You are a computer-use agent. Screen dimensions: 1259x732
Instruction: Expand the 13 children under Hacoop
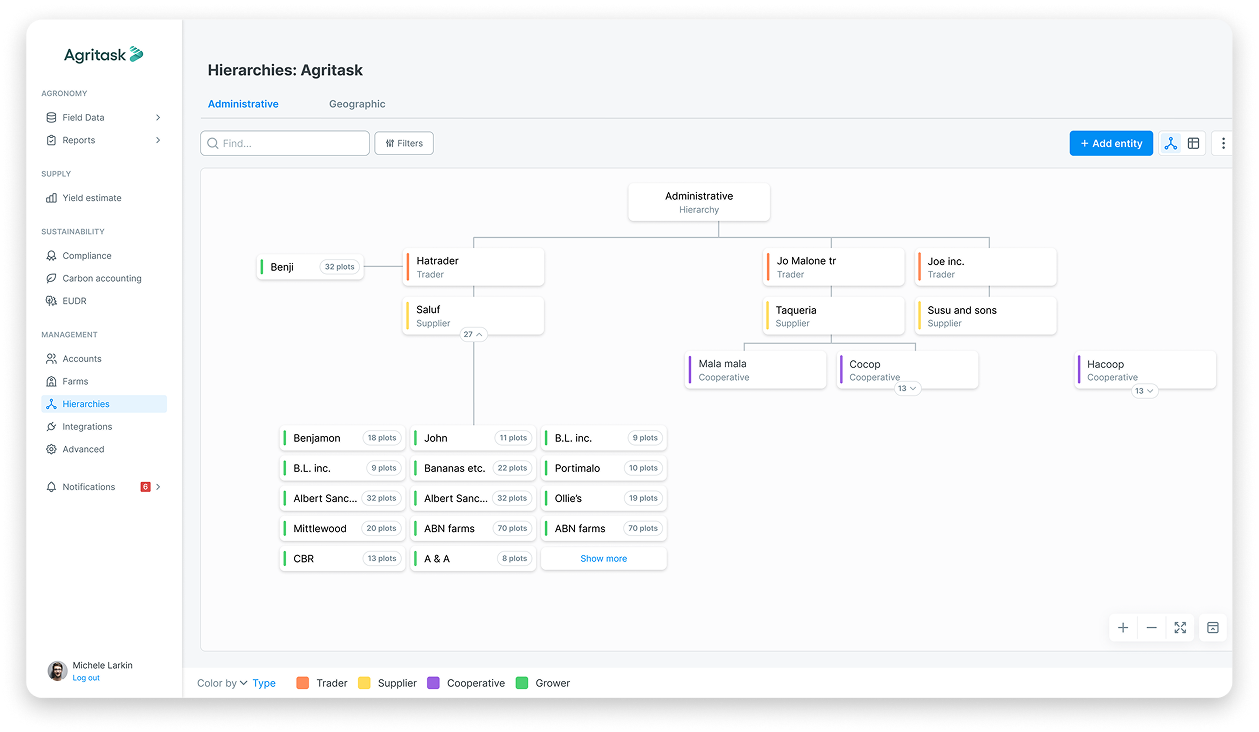coord(1145,391)
